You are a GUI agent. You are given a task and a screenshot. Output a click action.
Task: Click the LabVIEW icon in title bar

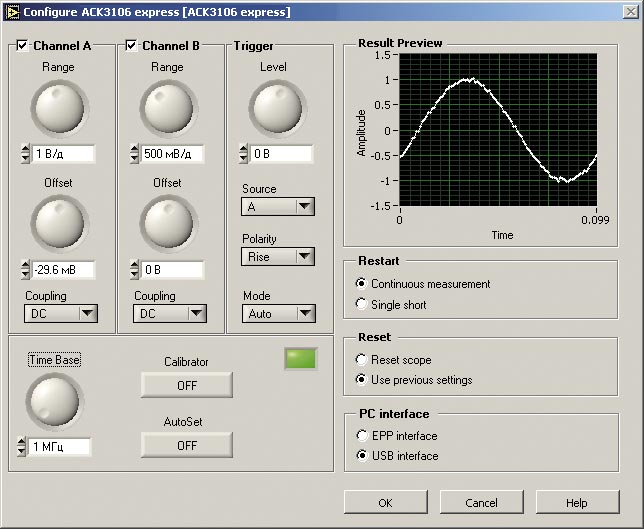click(x=12, y=11)
